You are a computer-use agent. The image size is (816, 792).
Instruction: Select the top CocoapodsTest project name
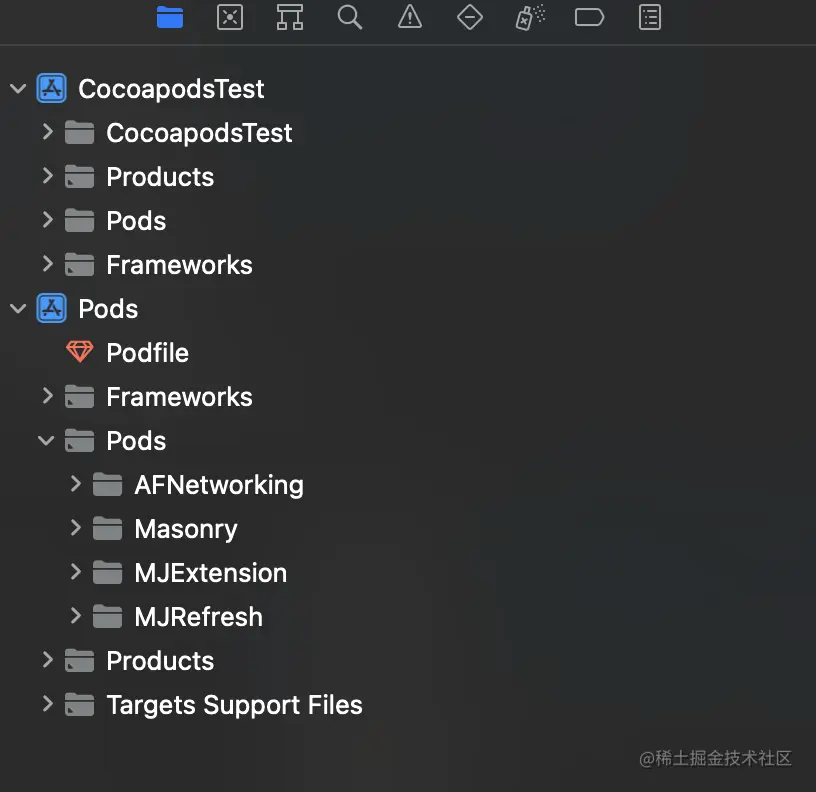tap(171, 88)
